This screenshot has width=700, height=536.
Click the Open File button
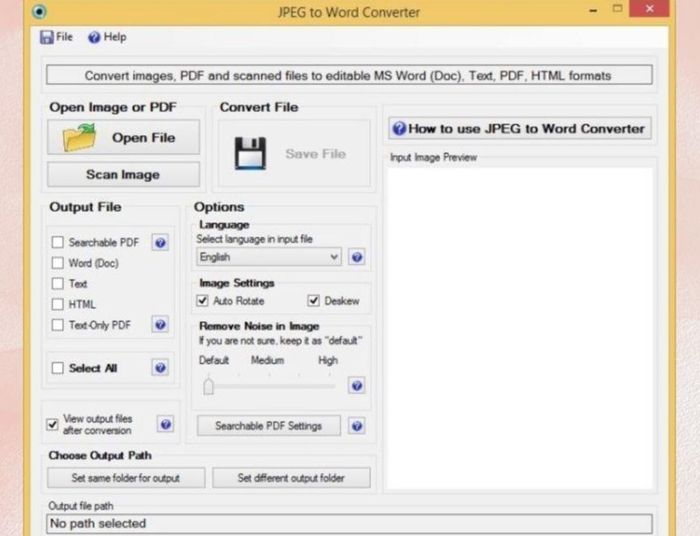(123, 137)
